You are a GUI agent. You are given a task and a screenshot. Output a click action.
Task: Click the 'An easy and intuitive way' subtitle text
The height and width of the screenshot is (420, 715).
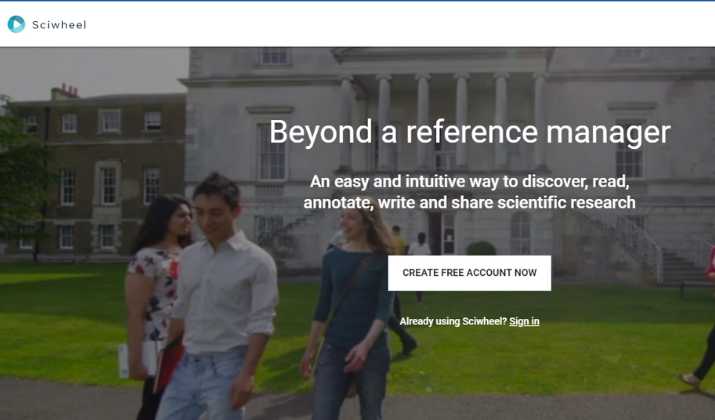tap(469, 192)
